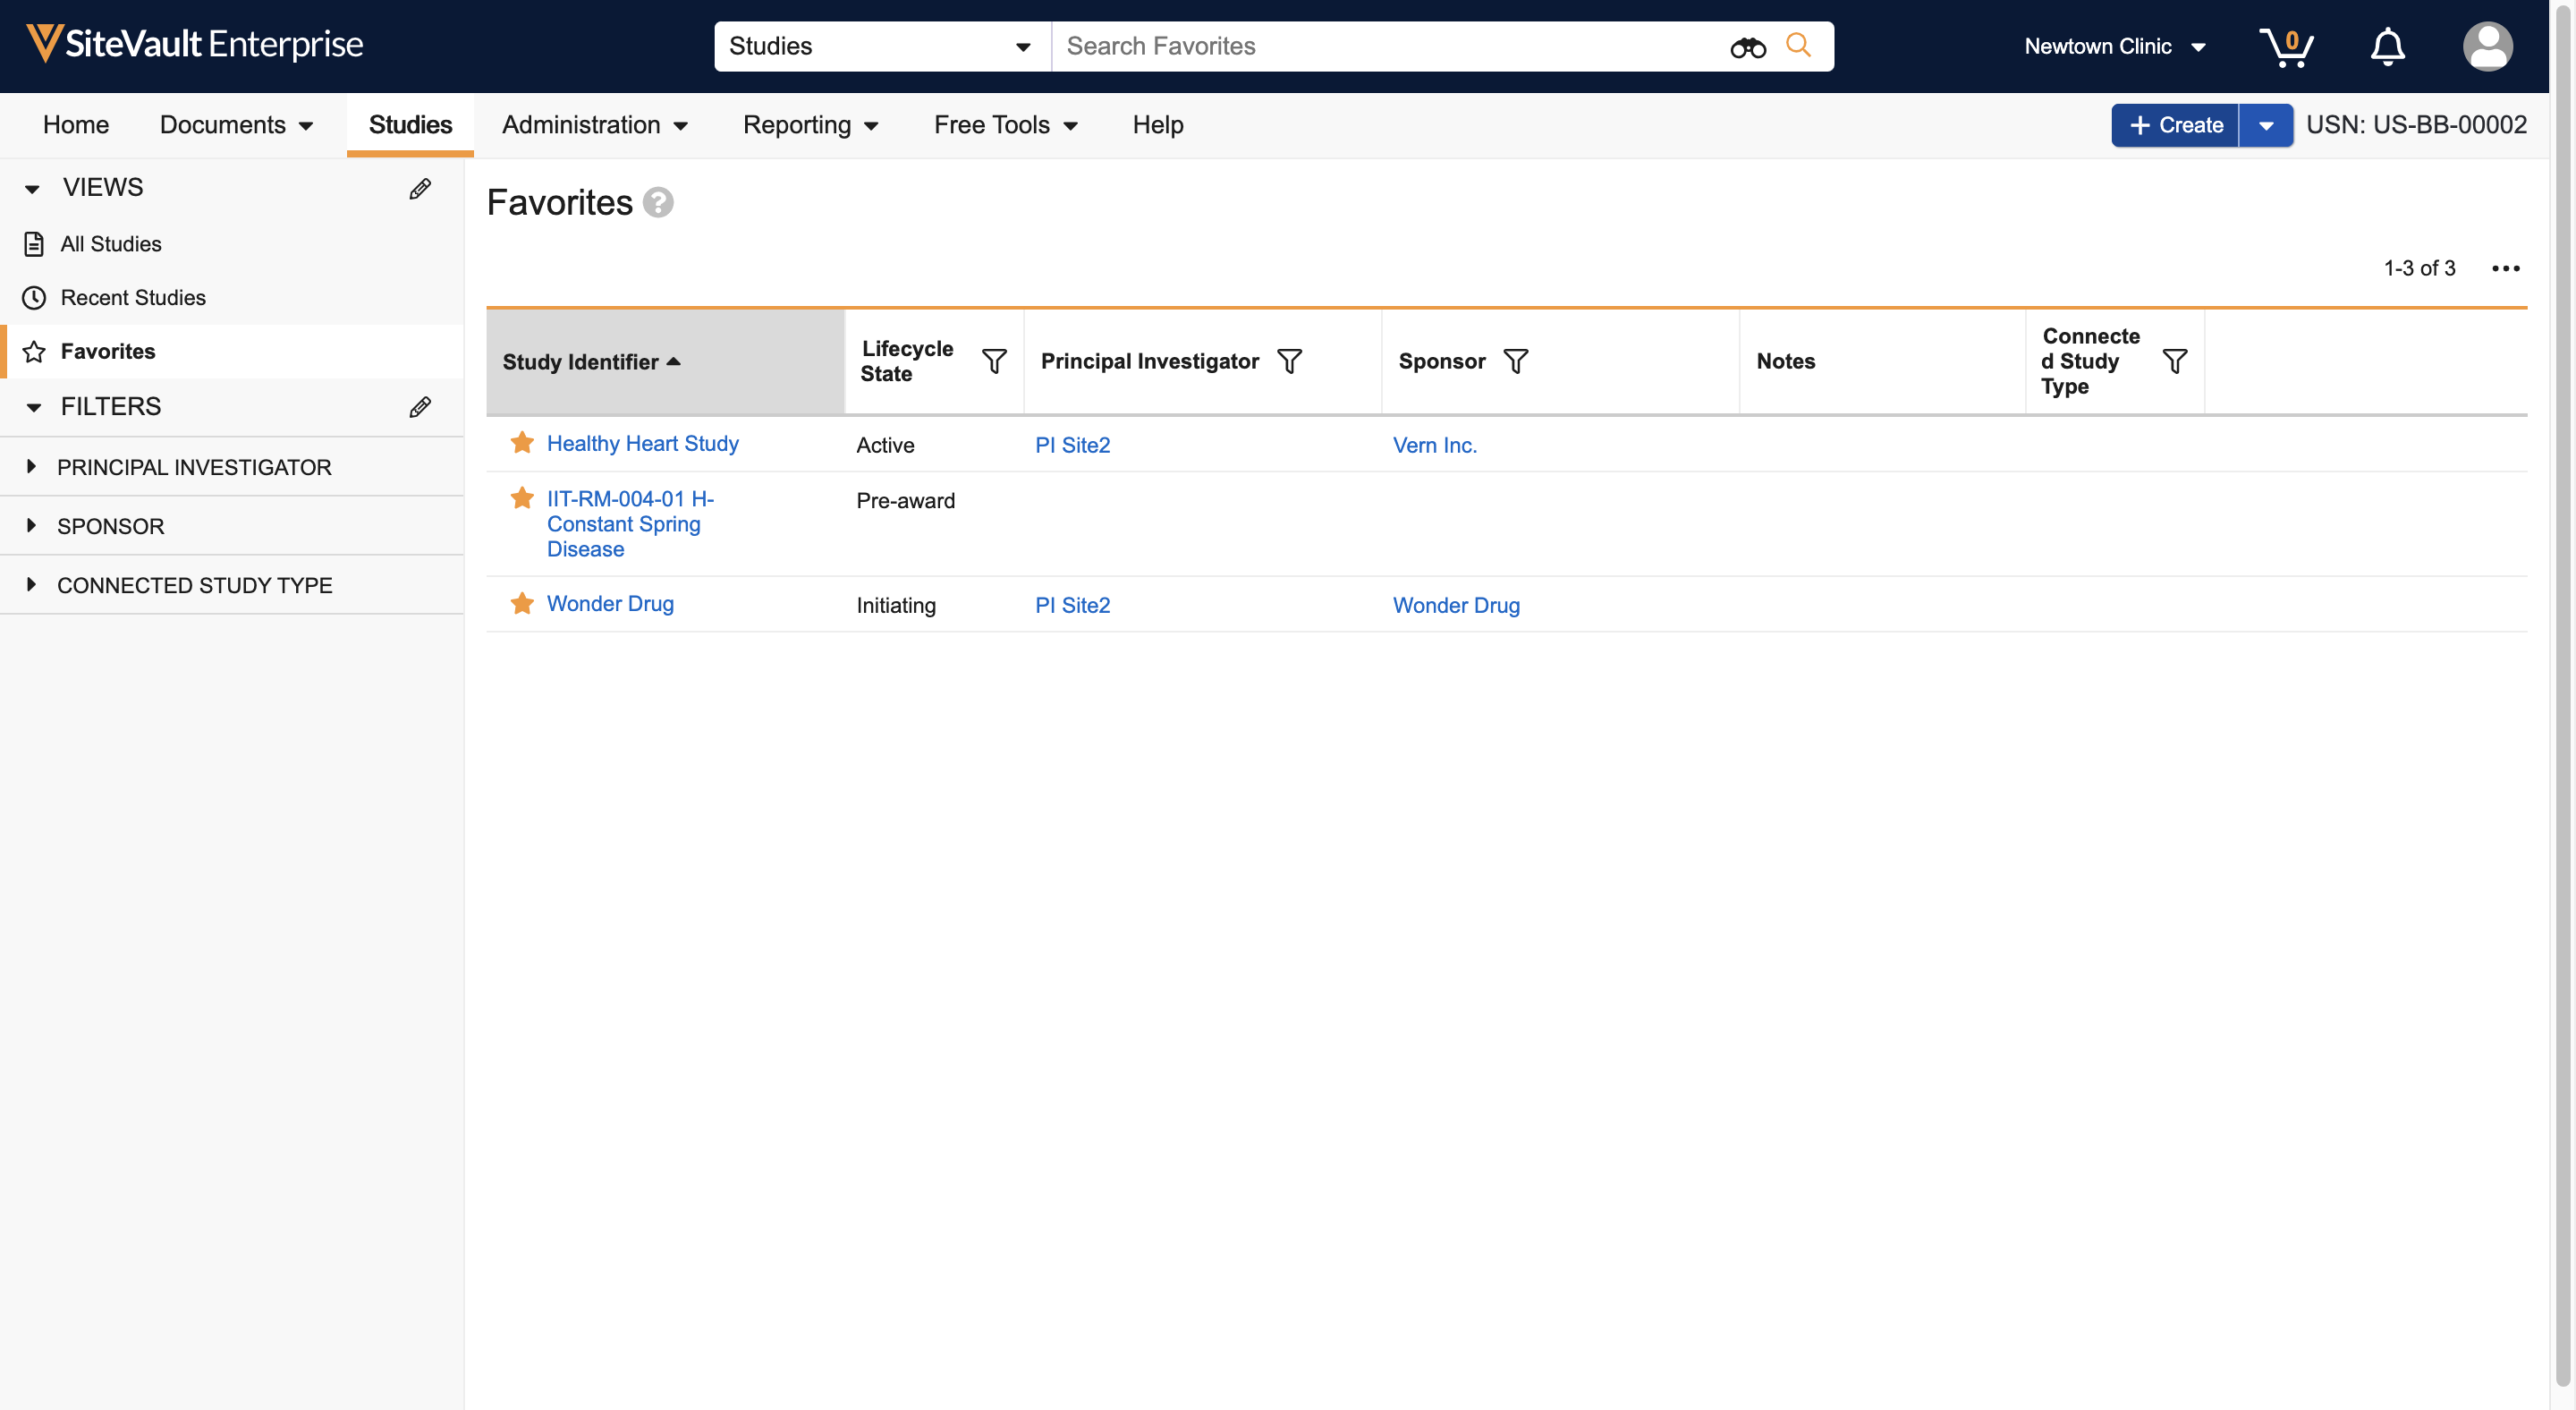Click the search magnifier icon
Viewport: 2576px width, 1410px height.
point(1800,46)
